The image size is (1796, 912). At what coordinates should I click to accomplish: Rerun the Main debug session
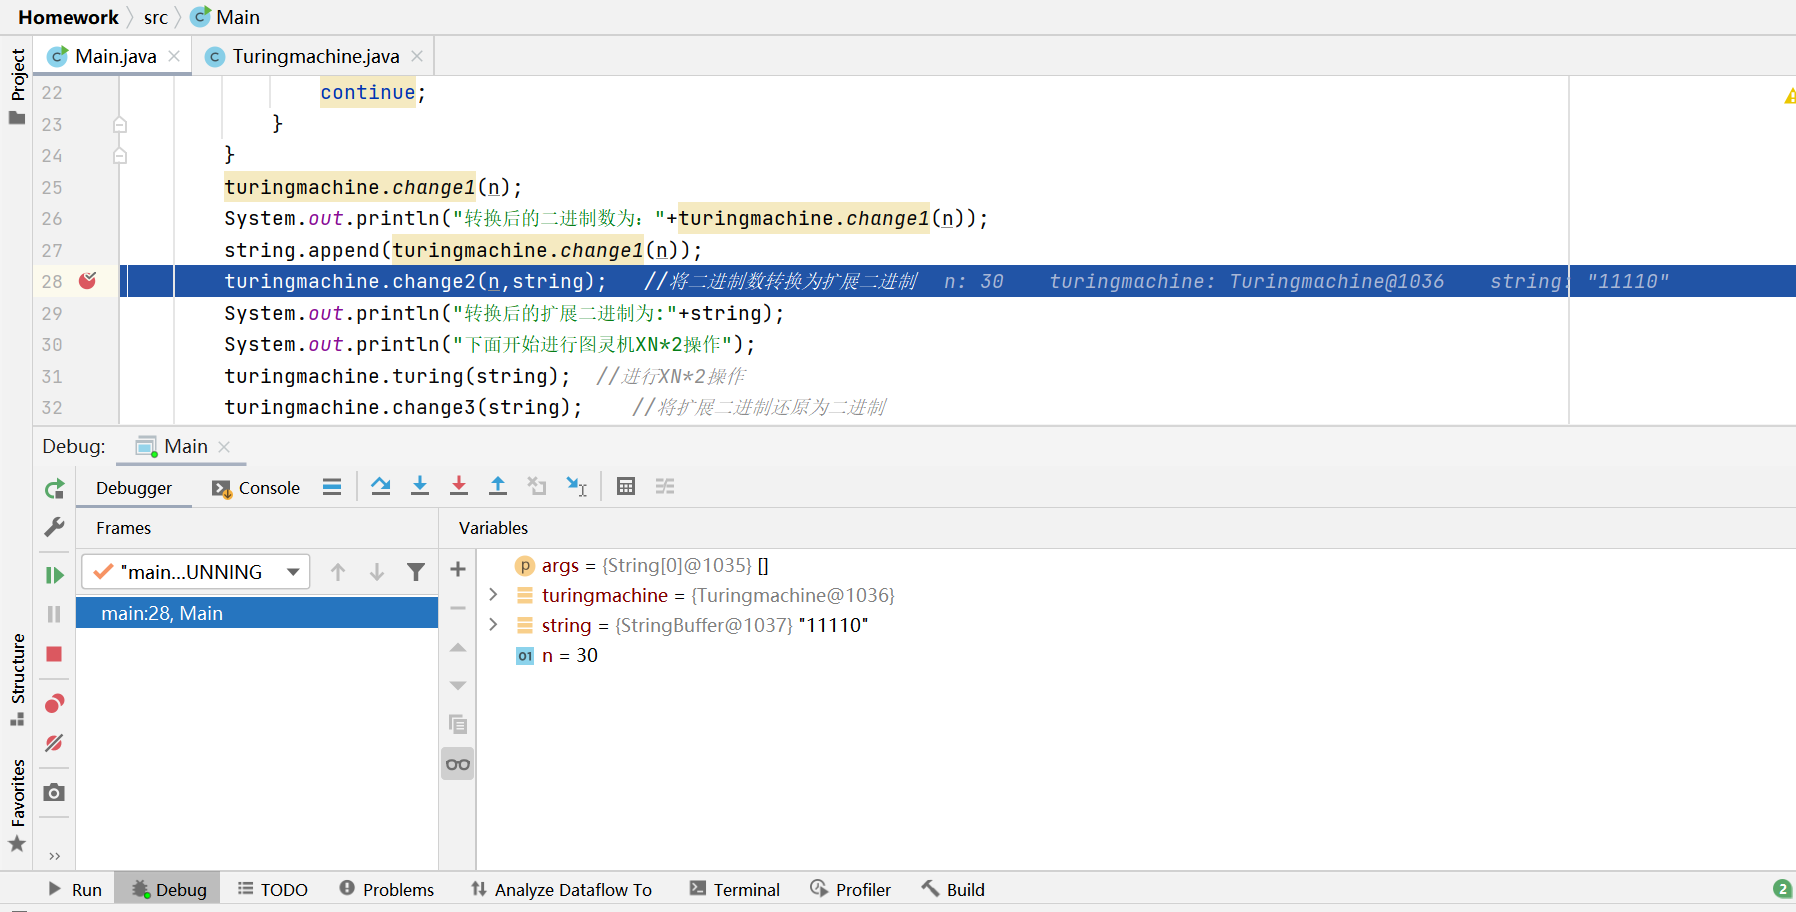click(54, 488)
